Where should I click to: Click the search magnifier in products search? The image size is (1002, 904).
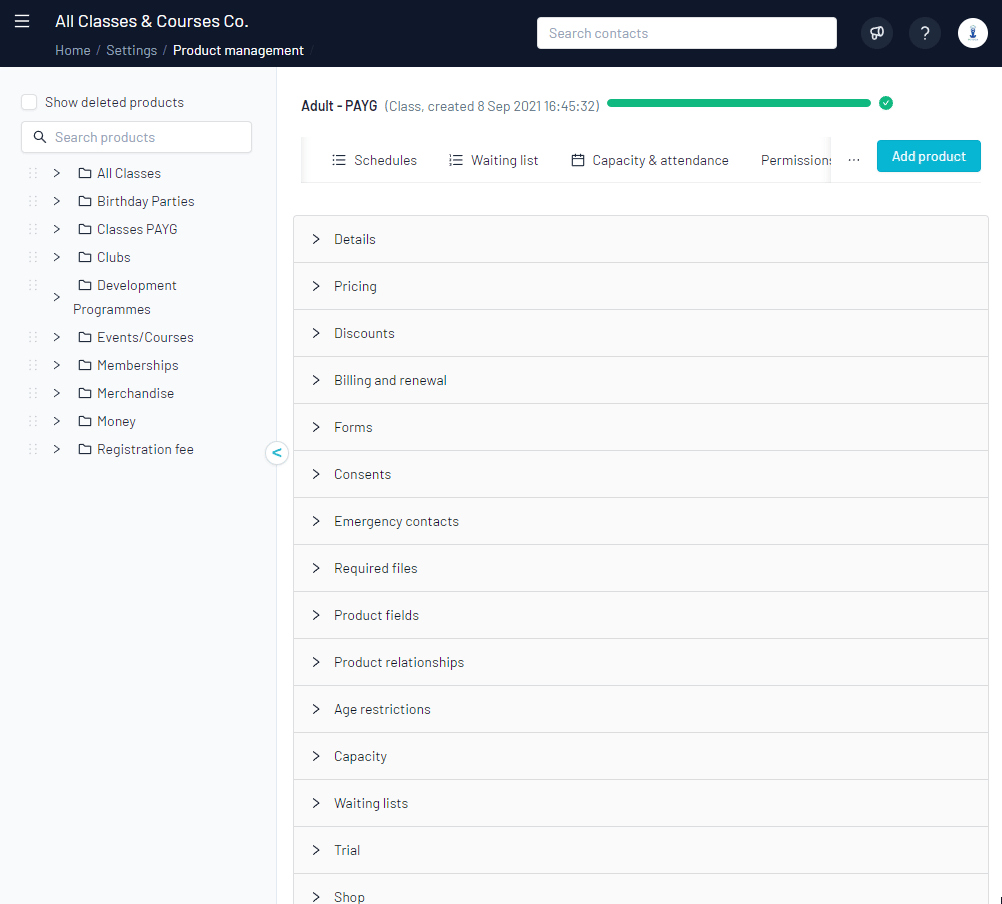click(39, 137)
